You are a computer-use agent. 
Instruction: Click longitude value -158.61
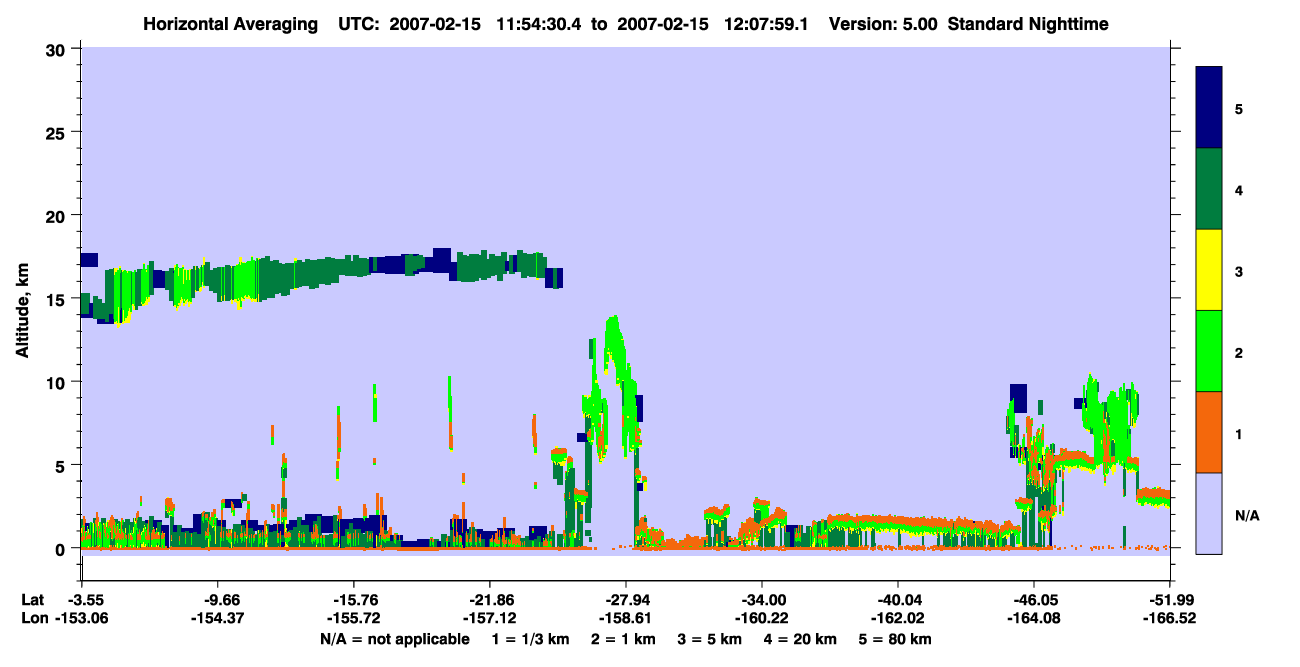[626, 618]
